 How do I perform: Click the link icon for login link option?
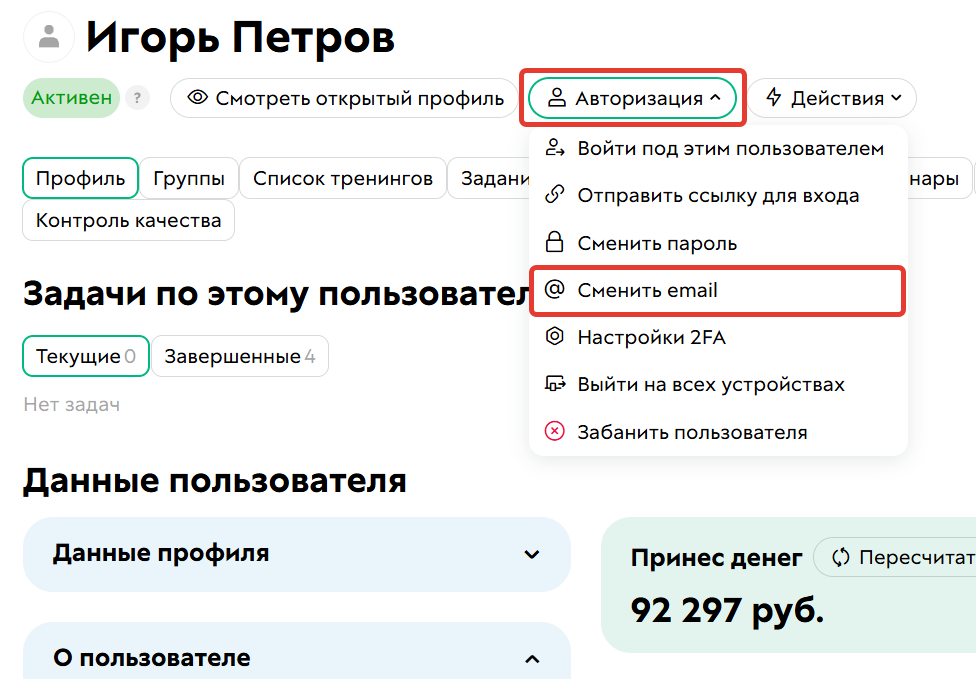point(555,195)
